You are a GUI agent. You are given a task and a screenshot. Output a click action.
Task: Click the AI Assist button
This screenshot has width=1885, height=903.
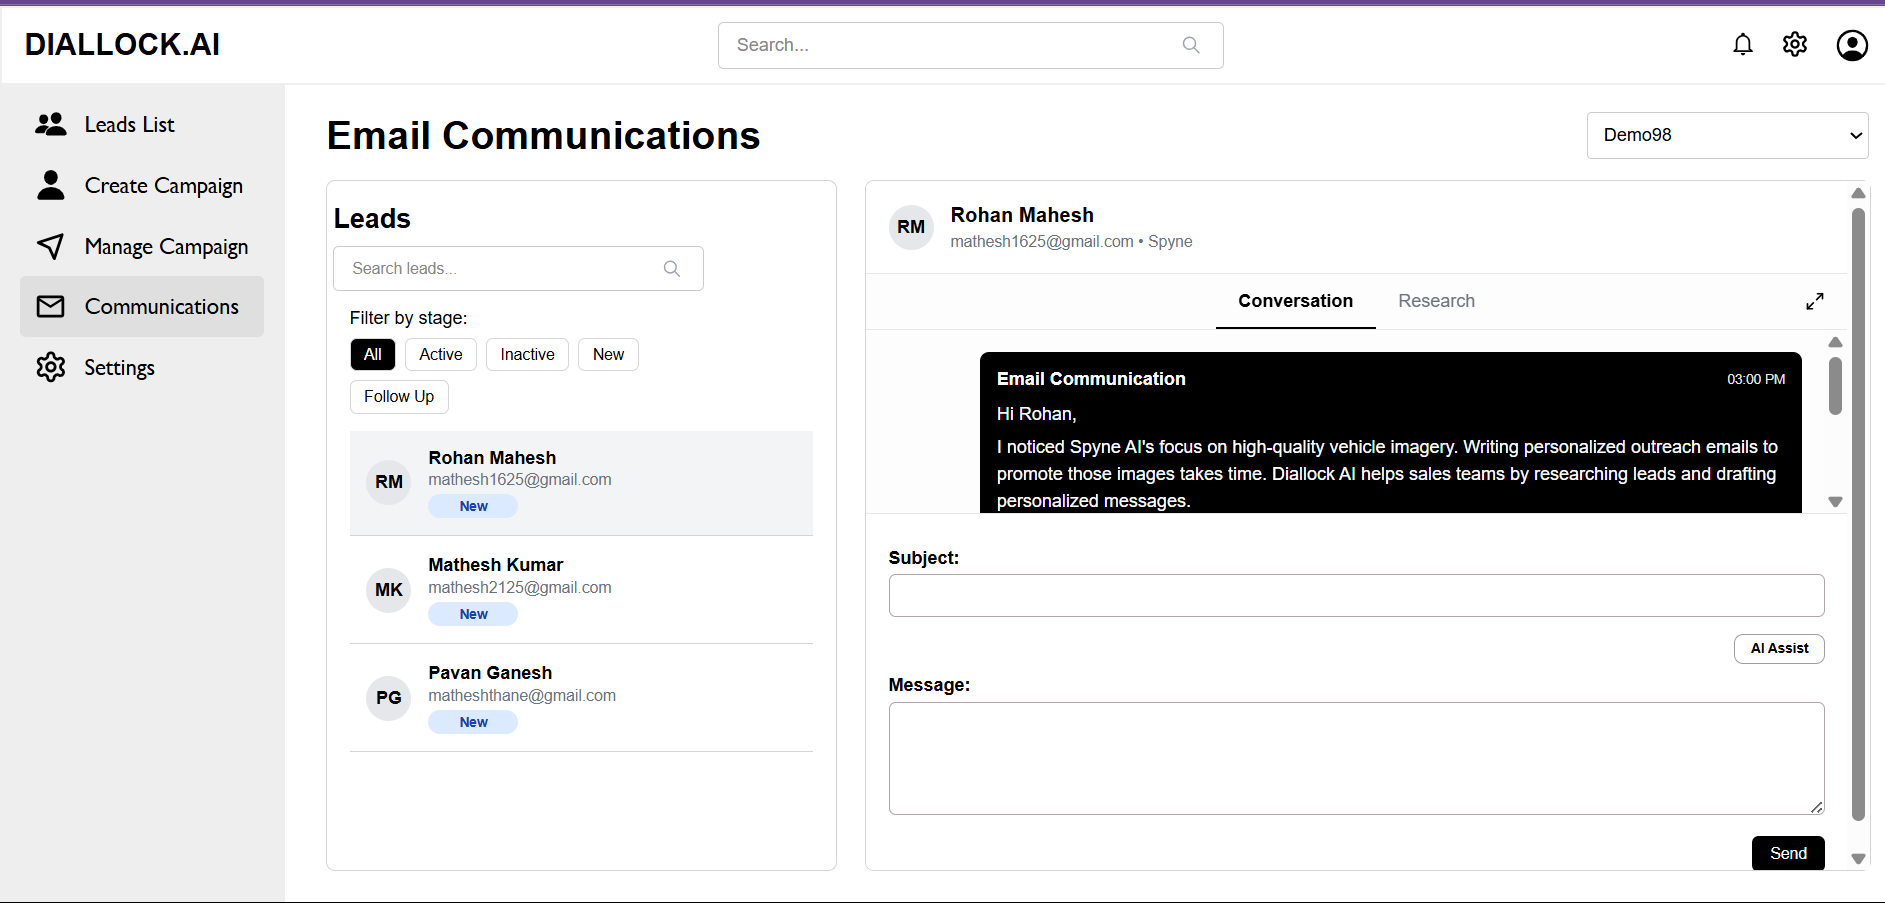[x=1779, y=648]
